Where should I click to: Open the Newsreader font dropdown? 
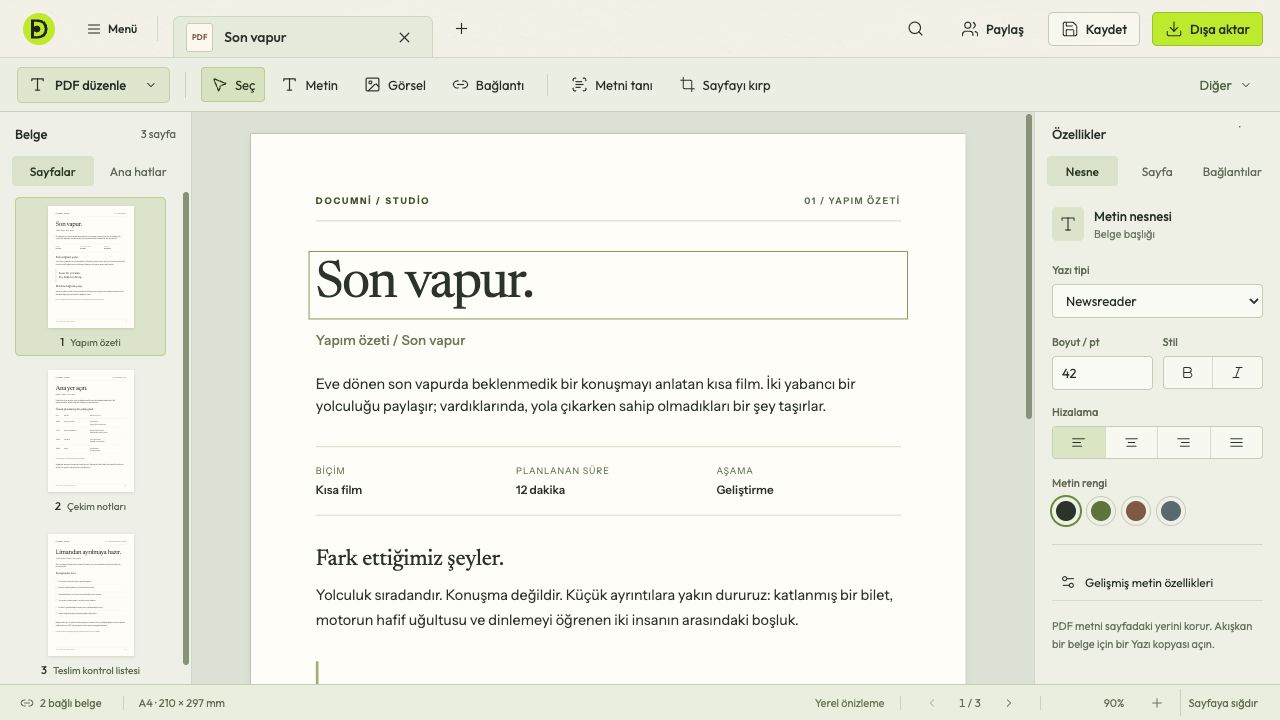point(1157,301)
